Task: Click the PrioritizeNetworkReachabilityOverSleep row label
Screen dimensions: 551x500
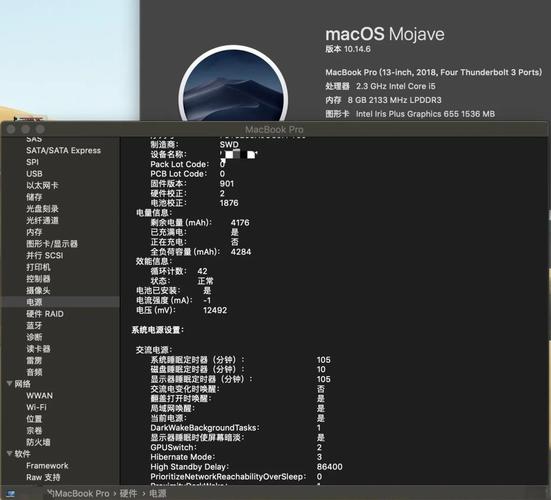Action: (x=228, y=476)
